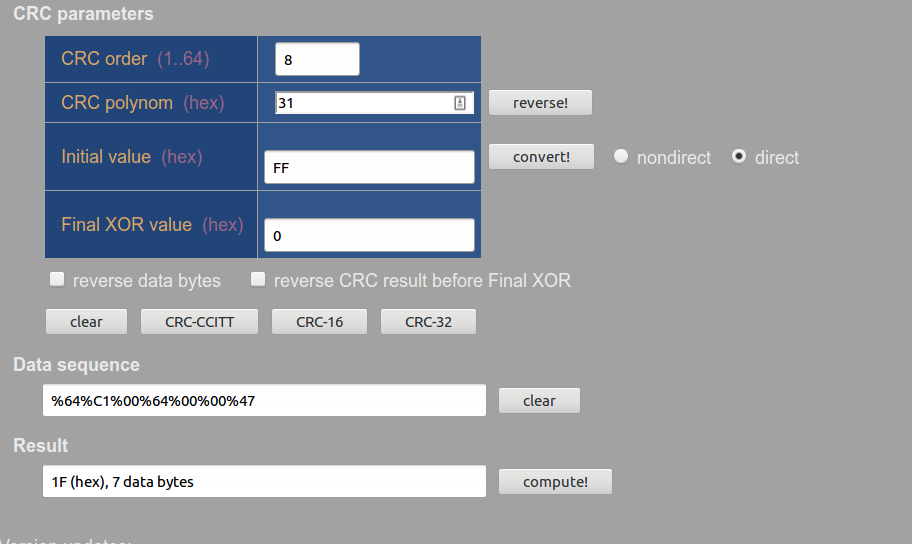Click inside the Data sequence textbox
Image resolution: width=912 pixels, height=544 pixels.
click(x=264, y=400)
